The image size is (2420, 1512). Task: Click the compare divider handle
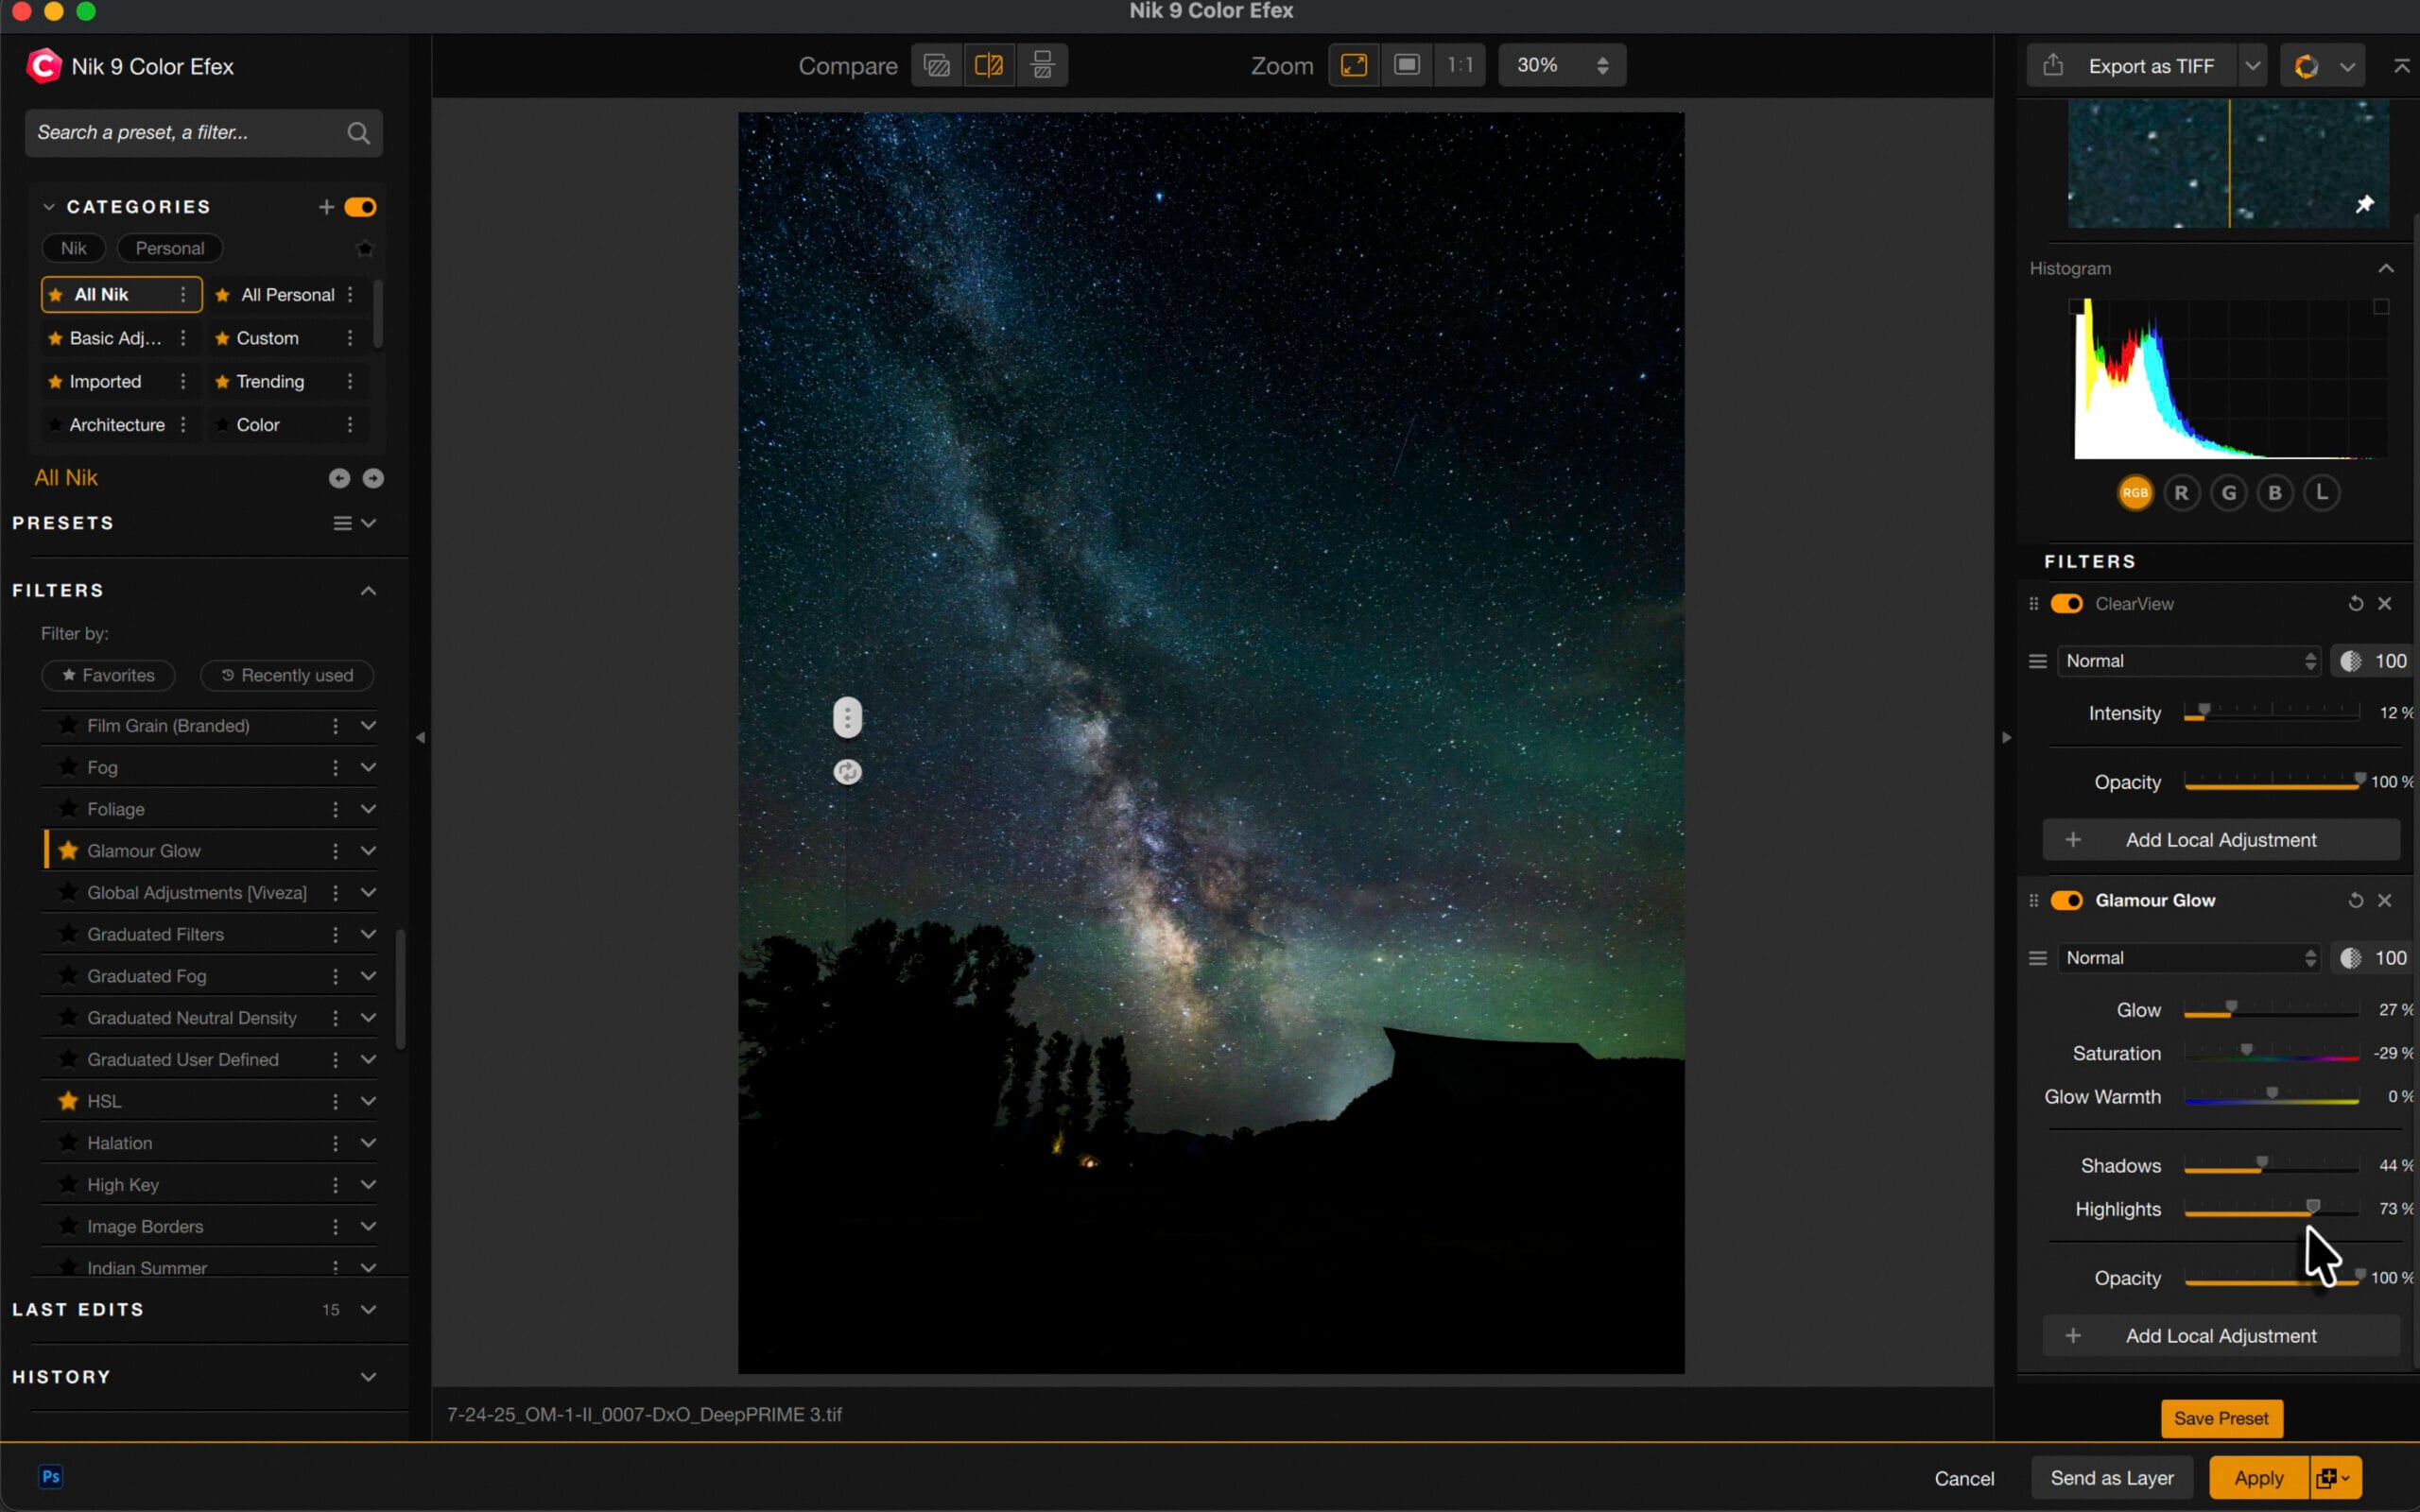(x=847, y=718)
